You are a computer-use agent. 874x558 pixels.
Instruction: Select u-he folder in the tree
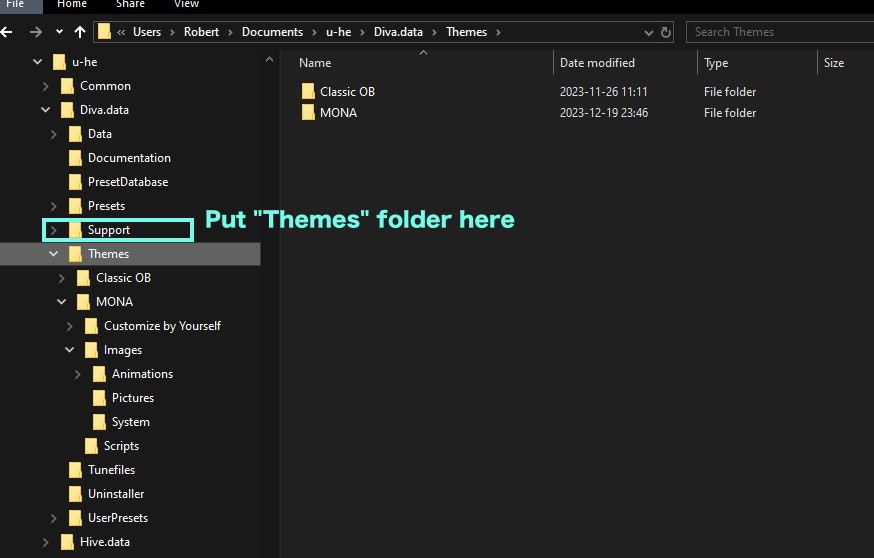(x=84, y=62)
